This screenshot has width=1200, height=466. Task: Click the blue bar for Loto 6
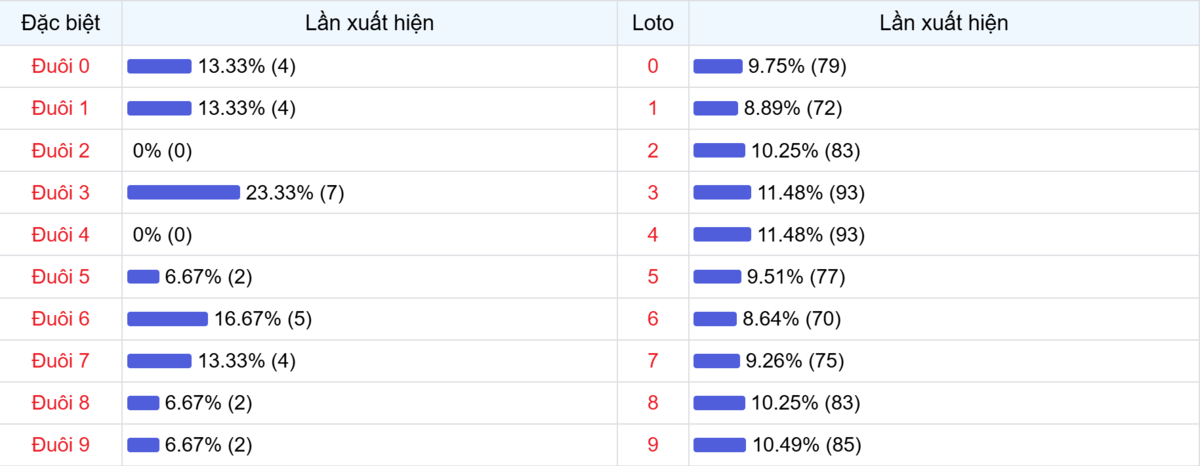[x=715, y=318]
